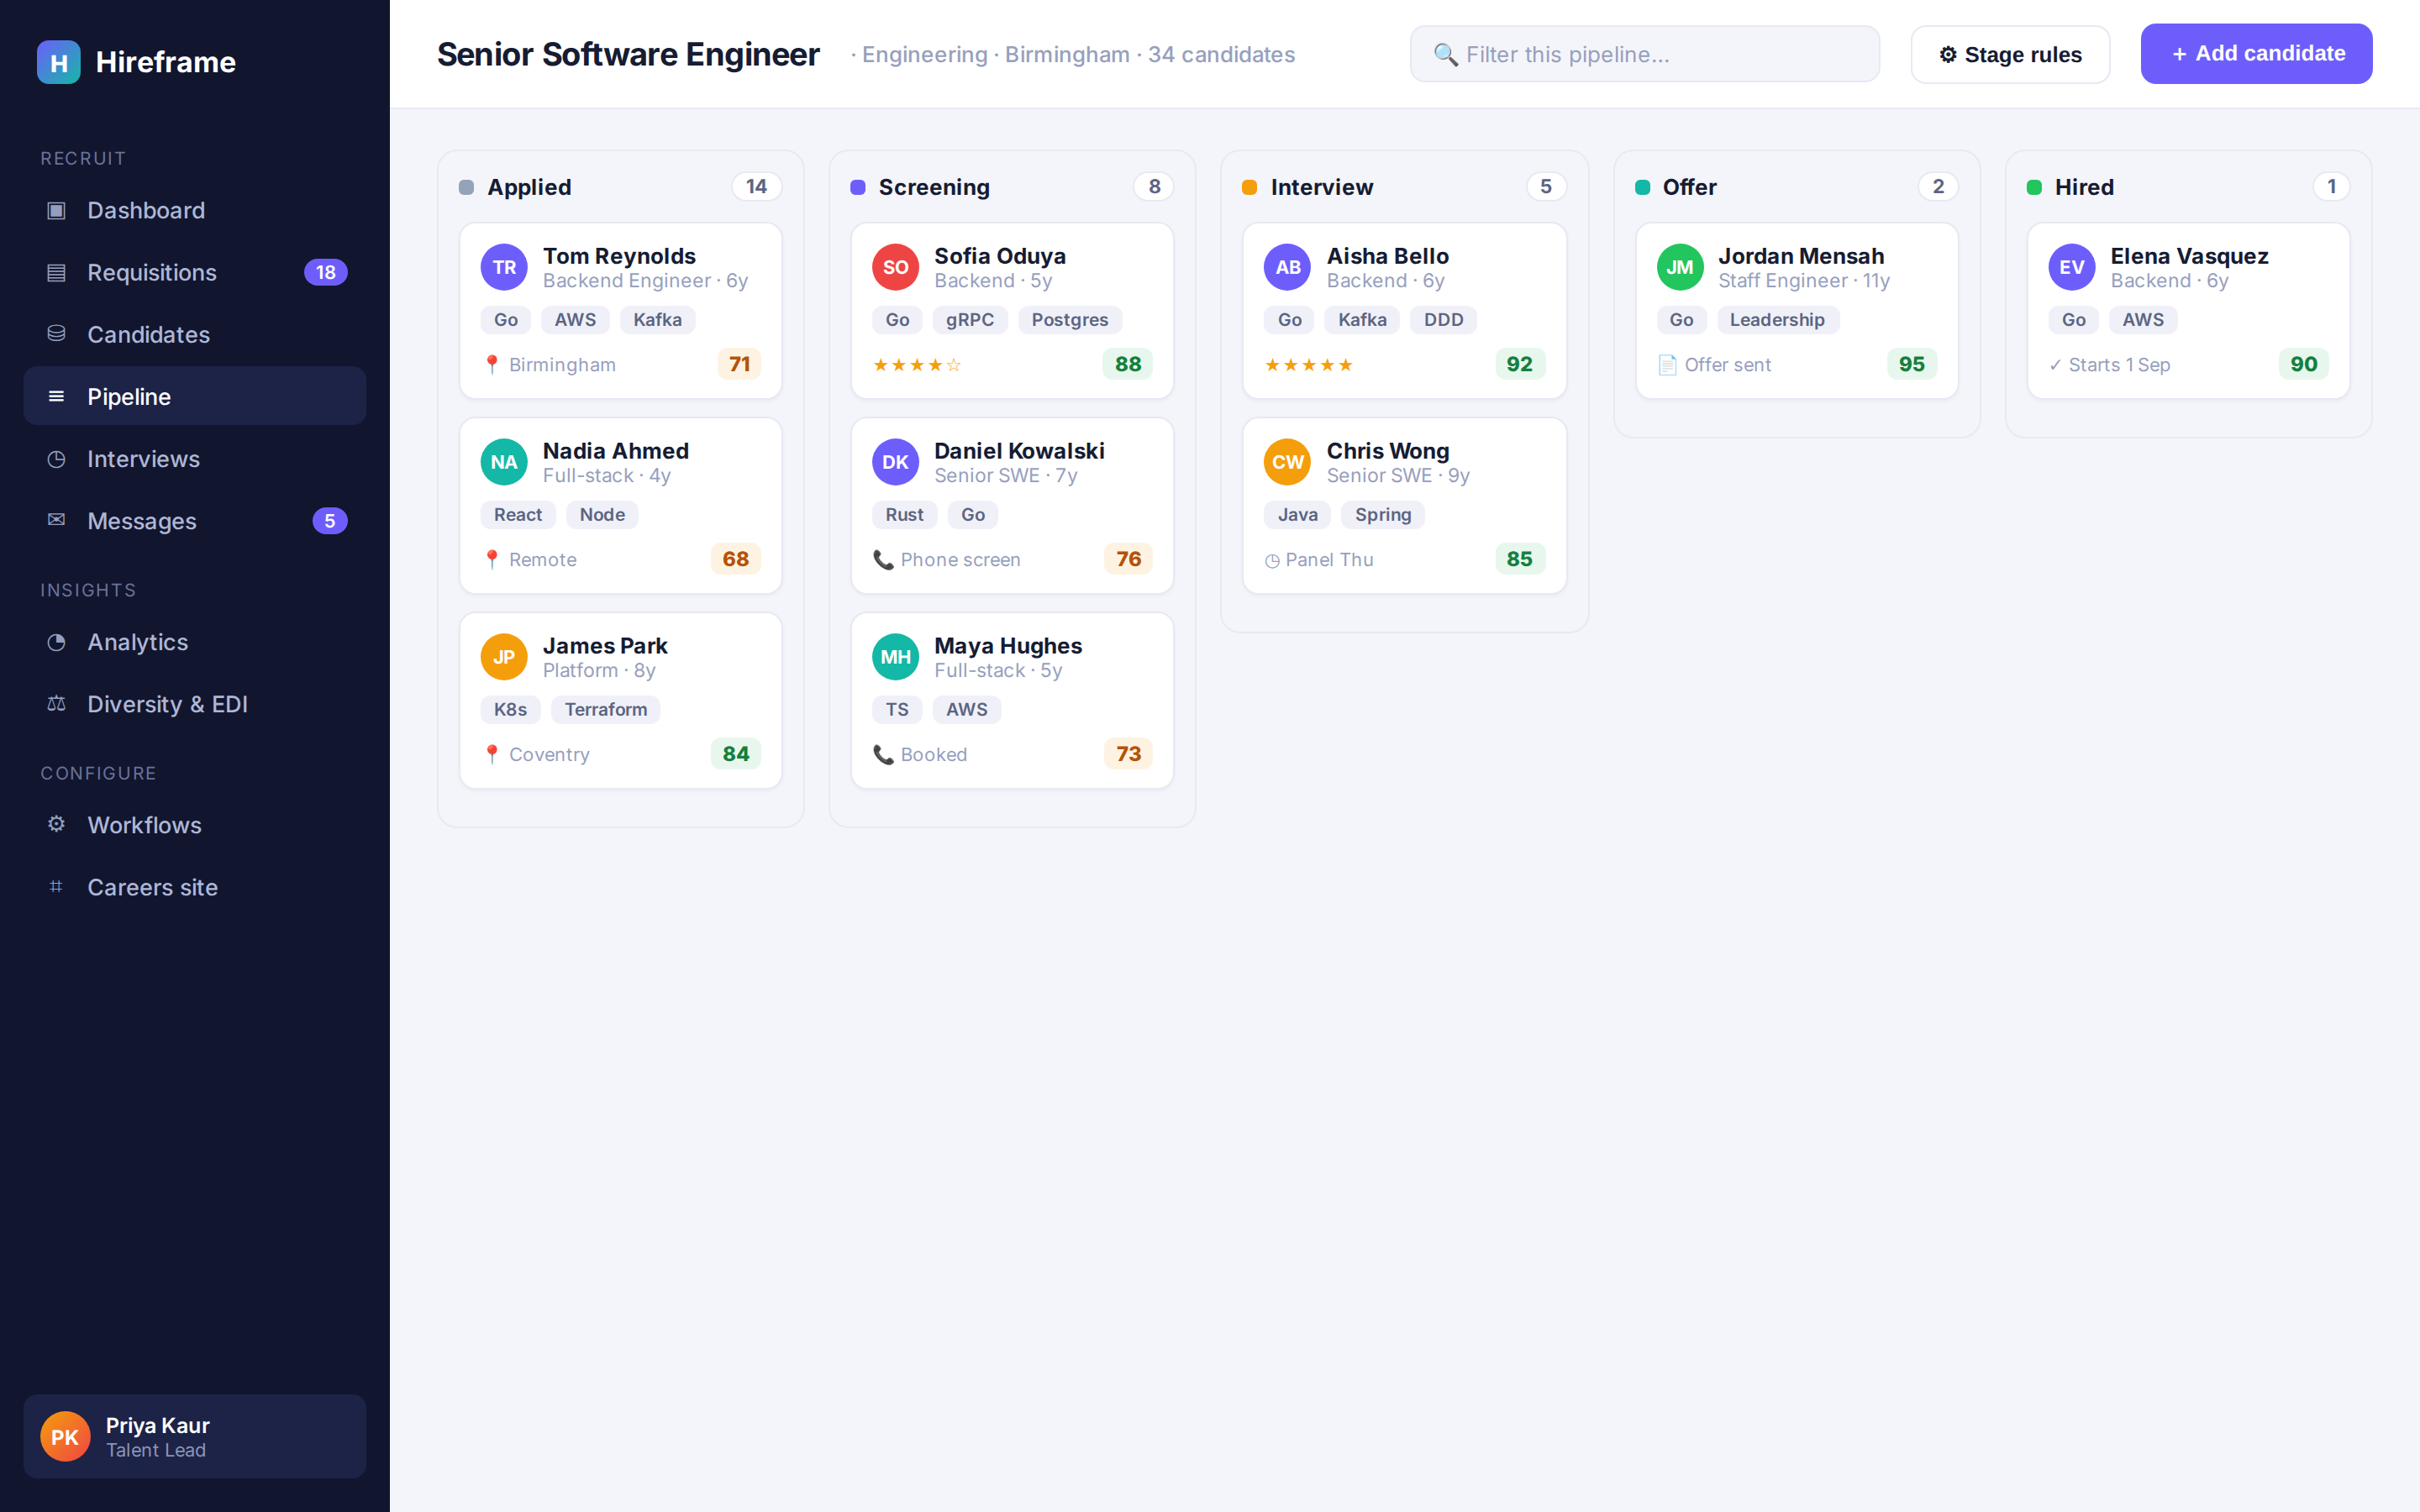Open Requisitions in the sidebar
This screenshot has height=1512, width=2420.
coord(195,272)
